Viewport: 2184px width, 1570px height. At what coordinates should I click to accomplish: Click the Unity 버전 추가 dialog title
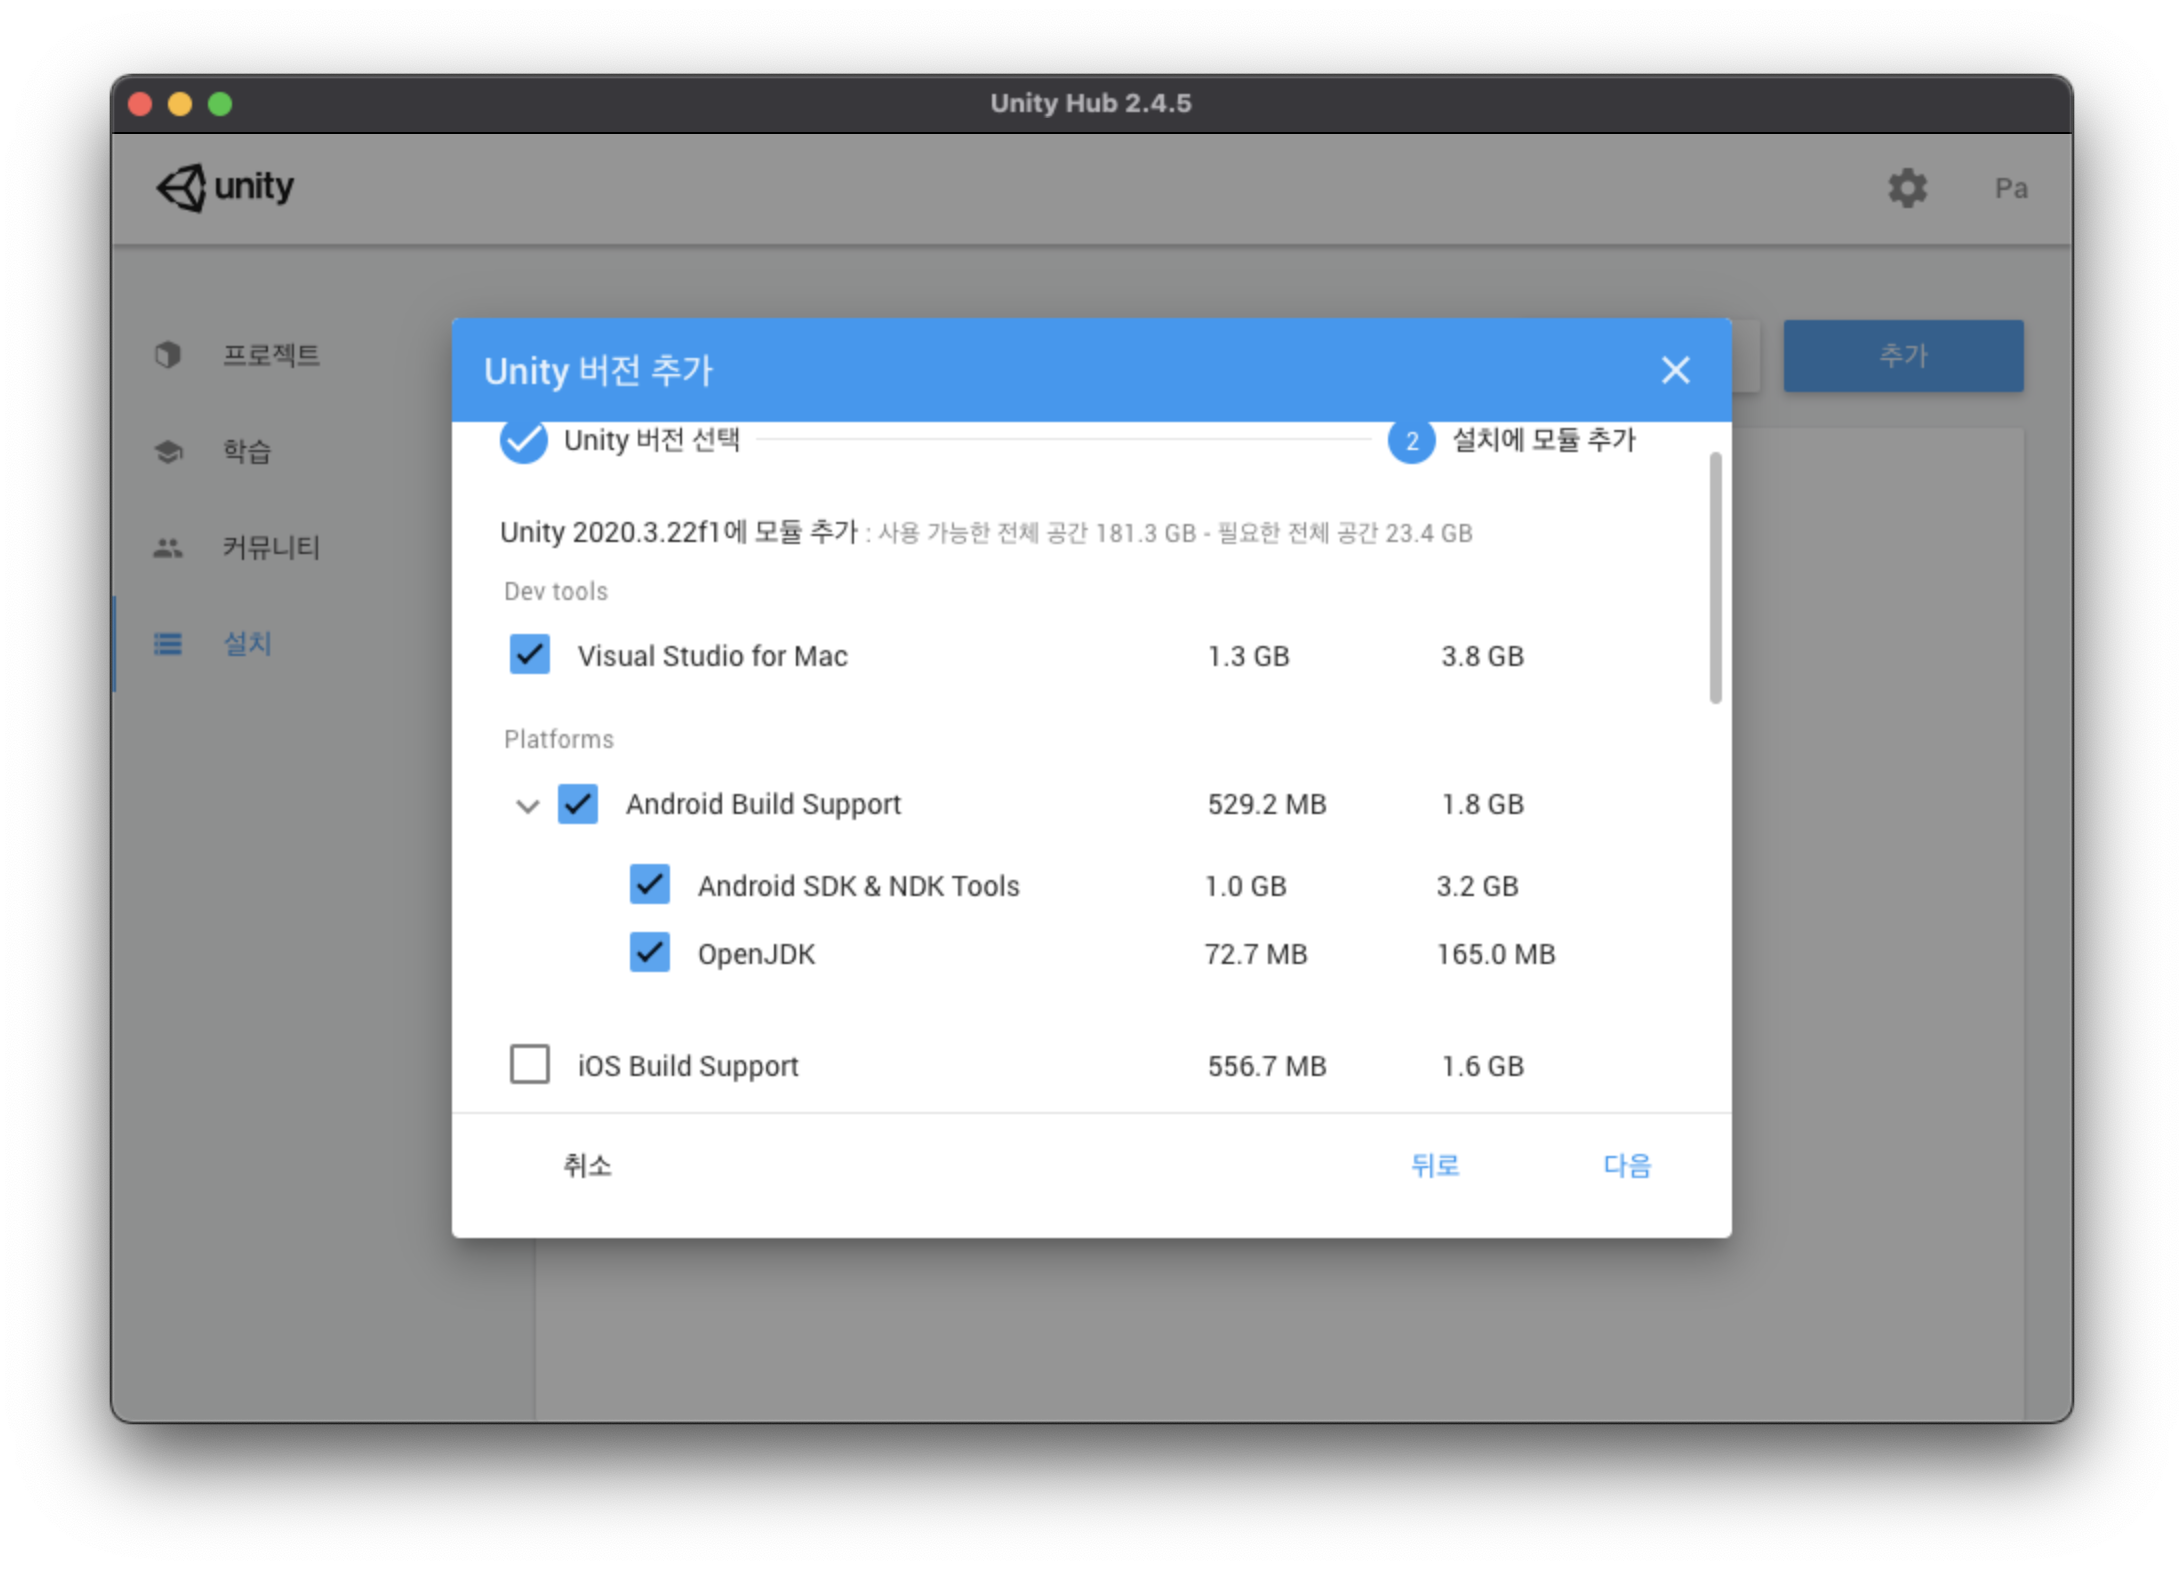pyautogui.click(x=598, y=370)
